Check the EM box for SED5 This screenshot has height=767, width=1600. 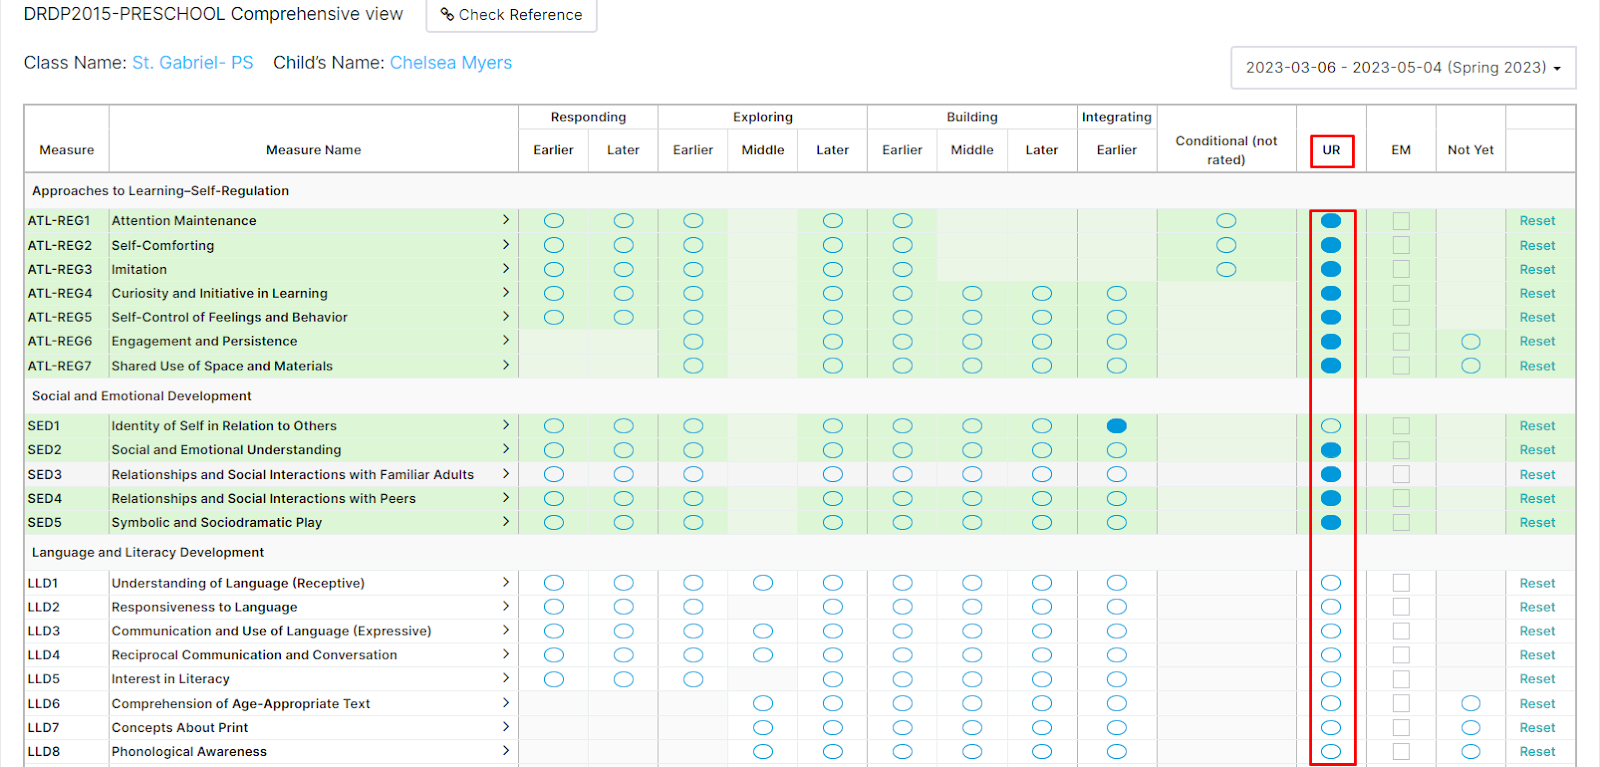[1401, 522]
